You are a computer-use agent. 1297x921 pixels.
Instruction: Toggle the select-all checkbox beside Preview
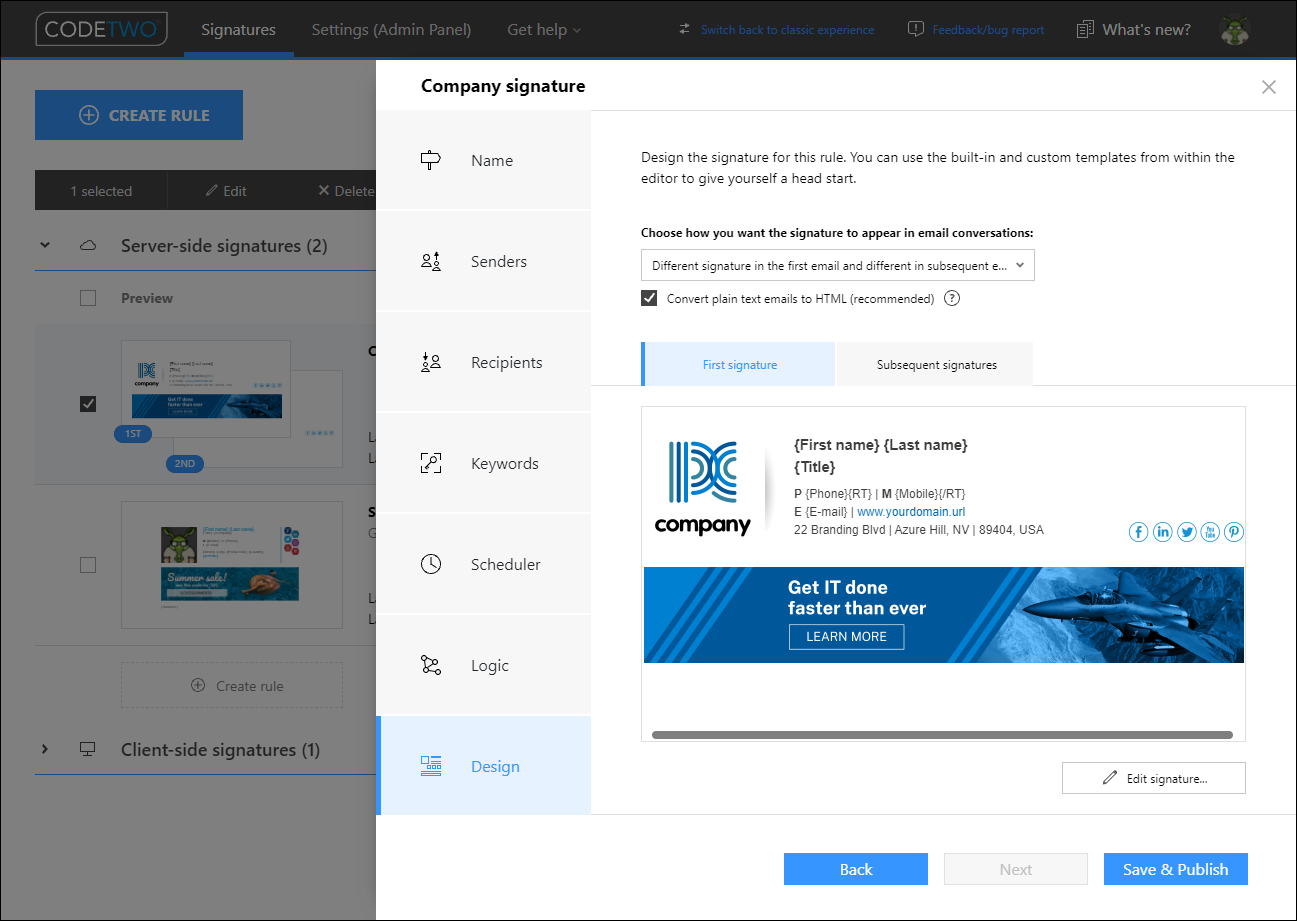pyautogui.click(x=88, y=298)
